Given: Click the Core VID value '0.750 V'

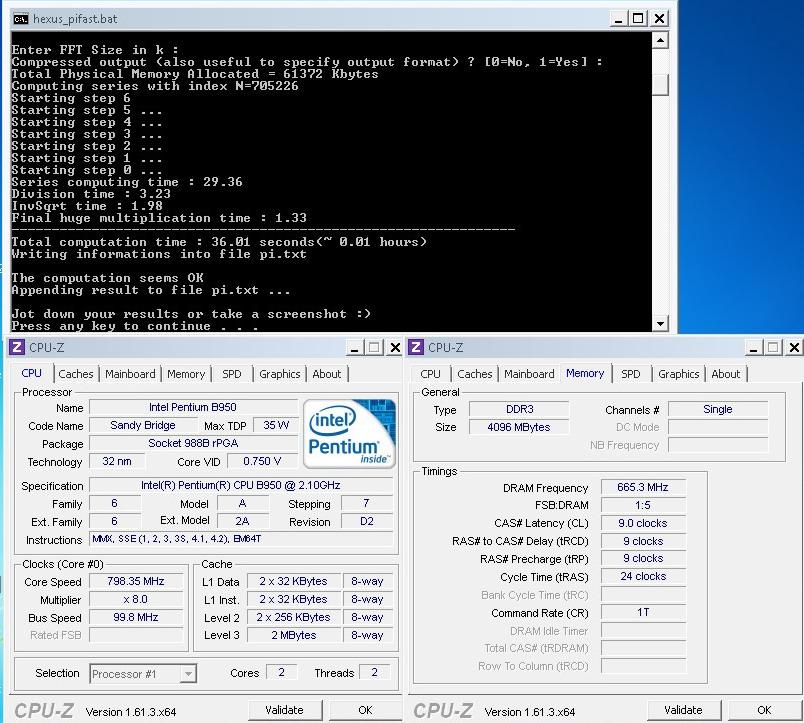Looking at the screenshot, I should point(262,461).
